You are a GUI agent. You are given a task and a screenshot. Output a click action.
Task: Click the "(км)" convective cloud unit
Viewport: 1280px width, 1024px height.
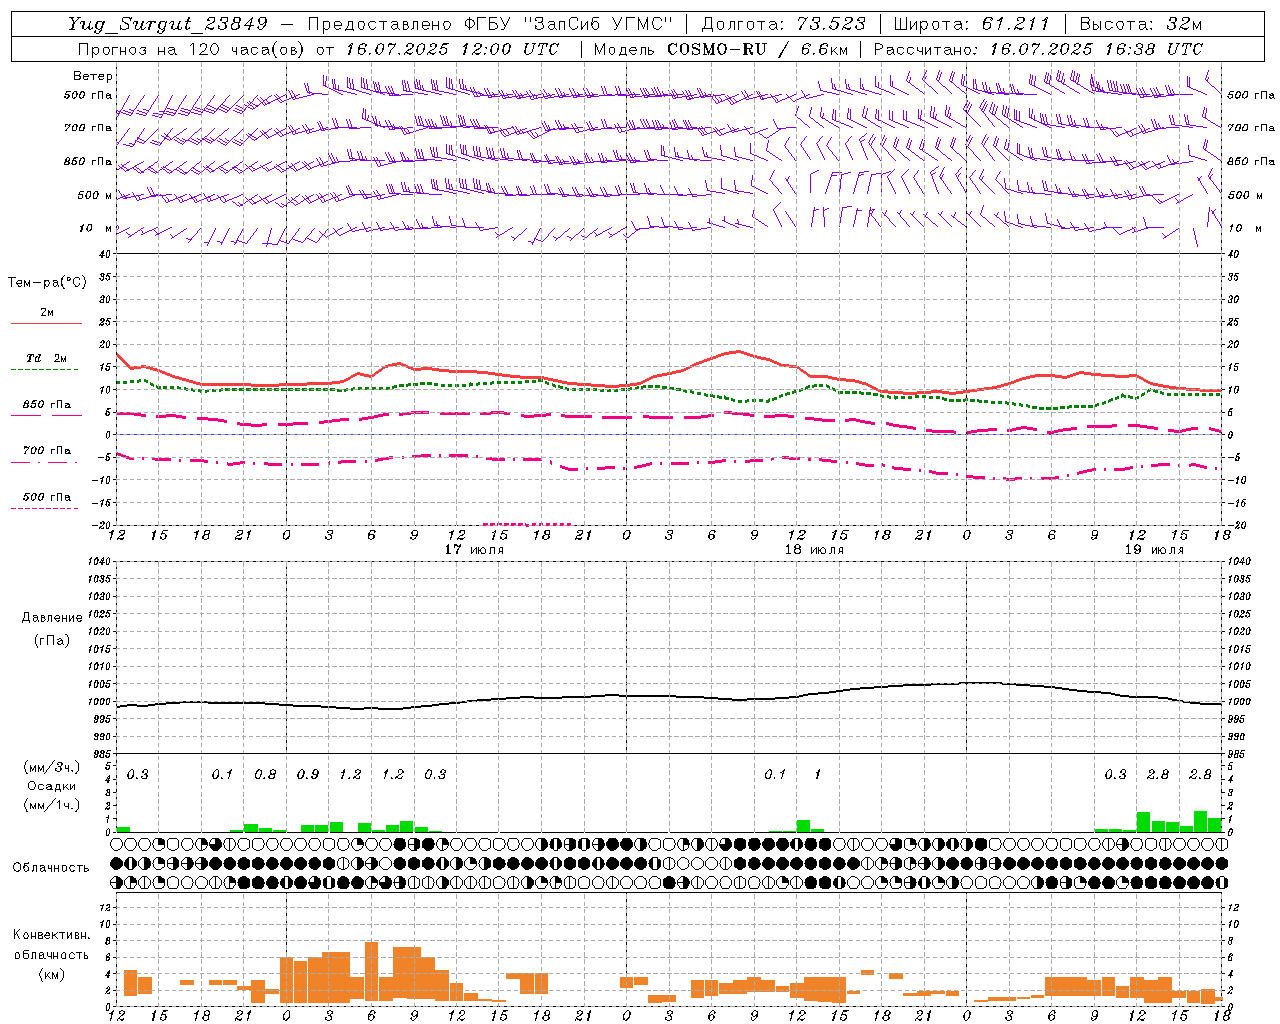[53, 974]
